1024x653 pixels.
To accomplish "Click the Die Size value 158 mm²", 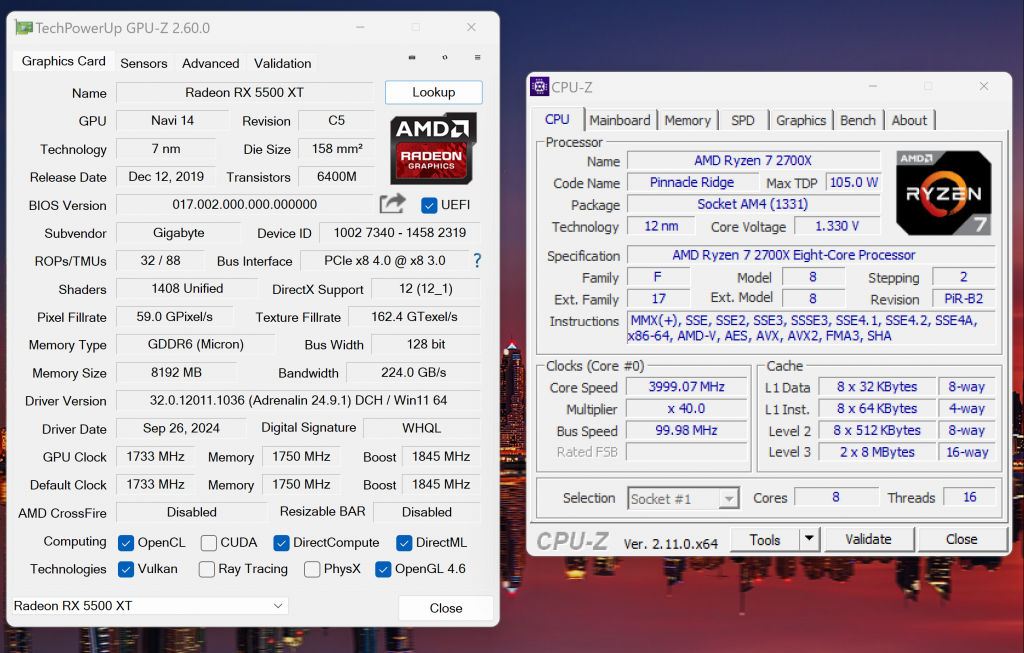I will click(x=337, y=149).
